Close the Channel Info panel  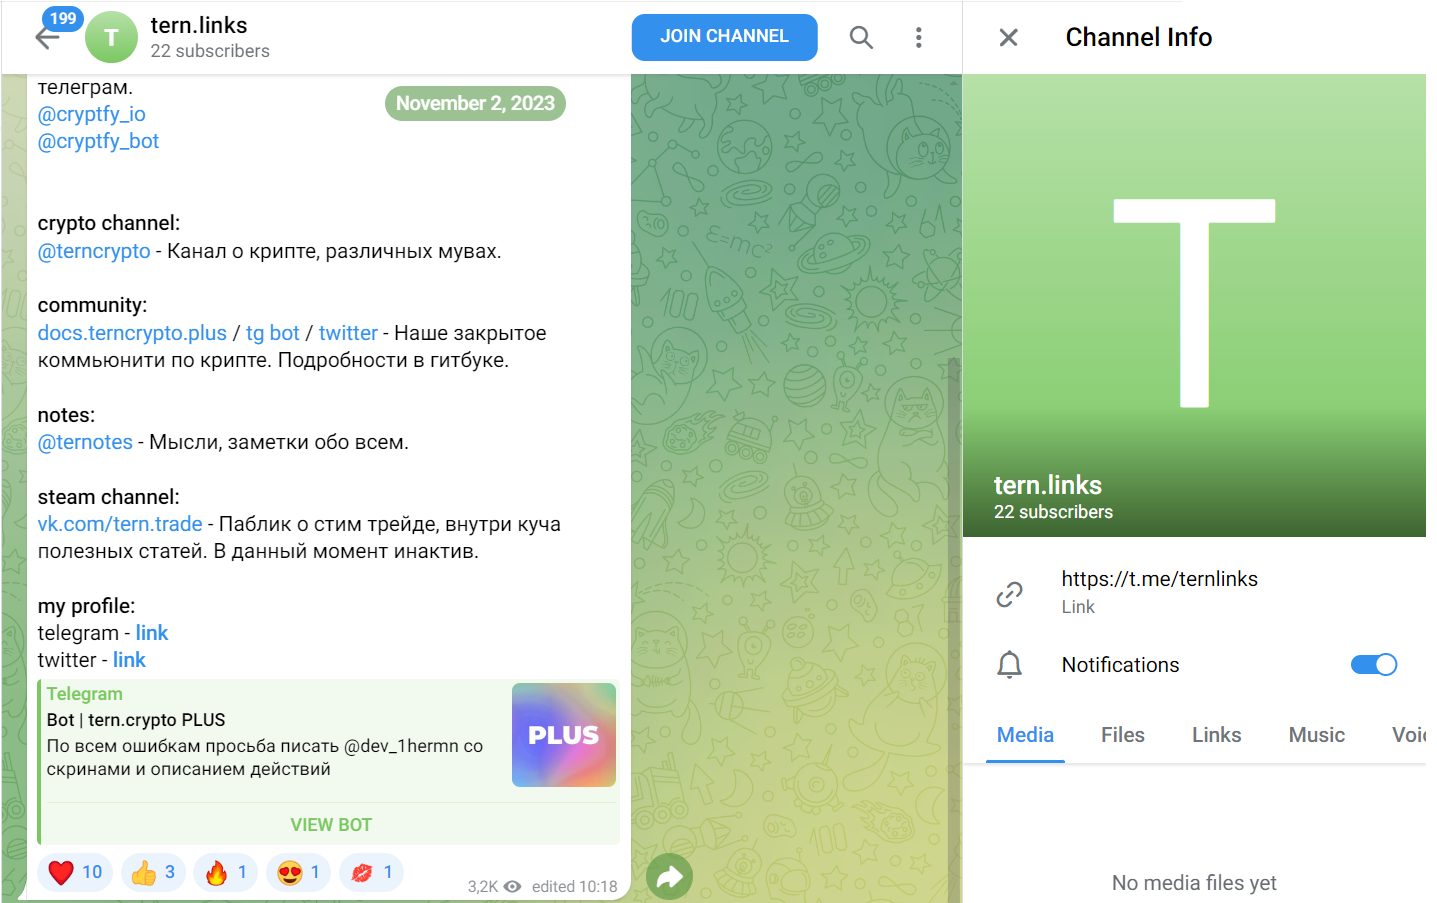click(x=1008, y=38)
